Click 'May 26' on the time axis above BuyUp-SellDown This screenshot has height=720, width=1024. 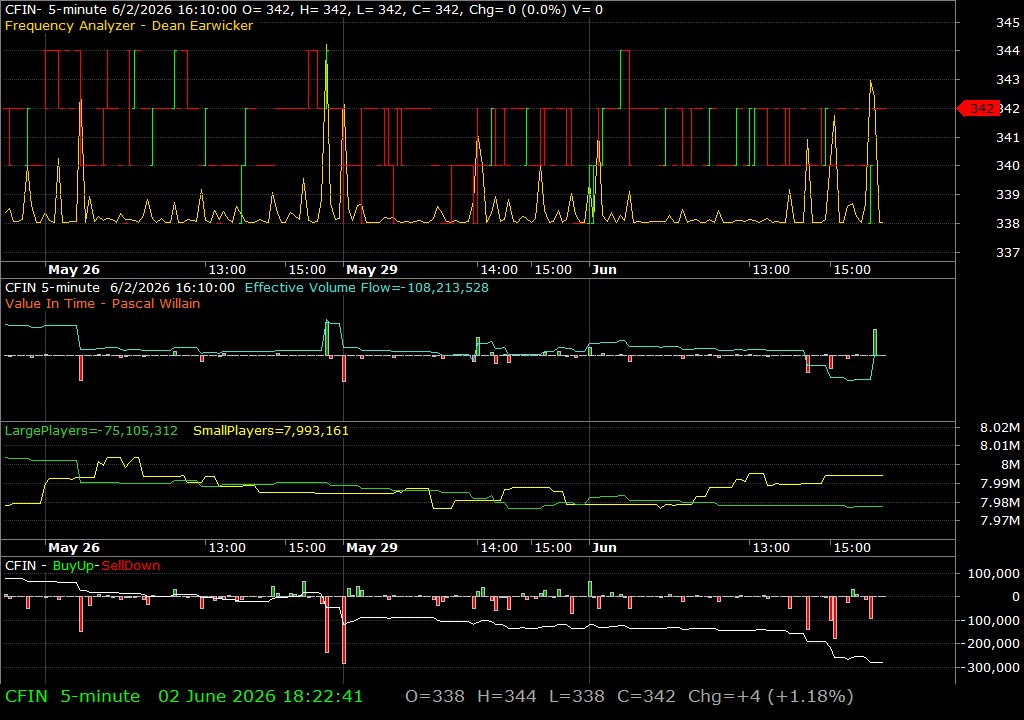click(74, 548)
